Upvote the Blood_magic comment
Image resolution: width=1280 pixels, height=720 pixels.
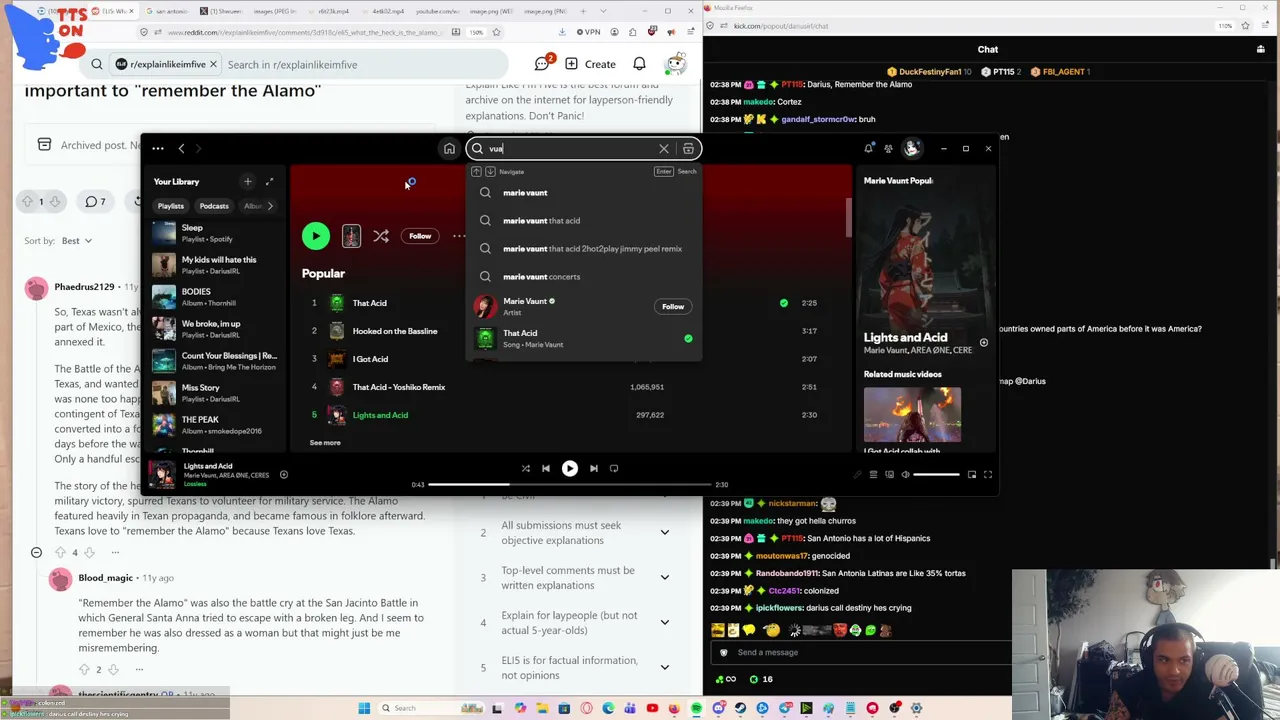[84, 670]
